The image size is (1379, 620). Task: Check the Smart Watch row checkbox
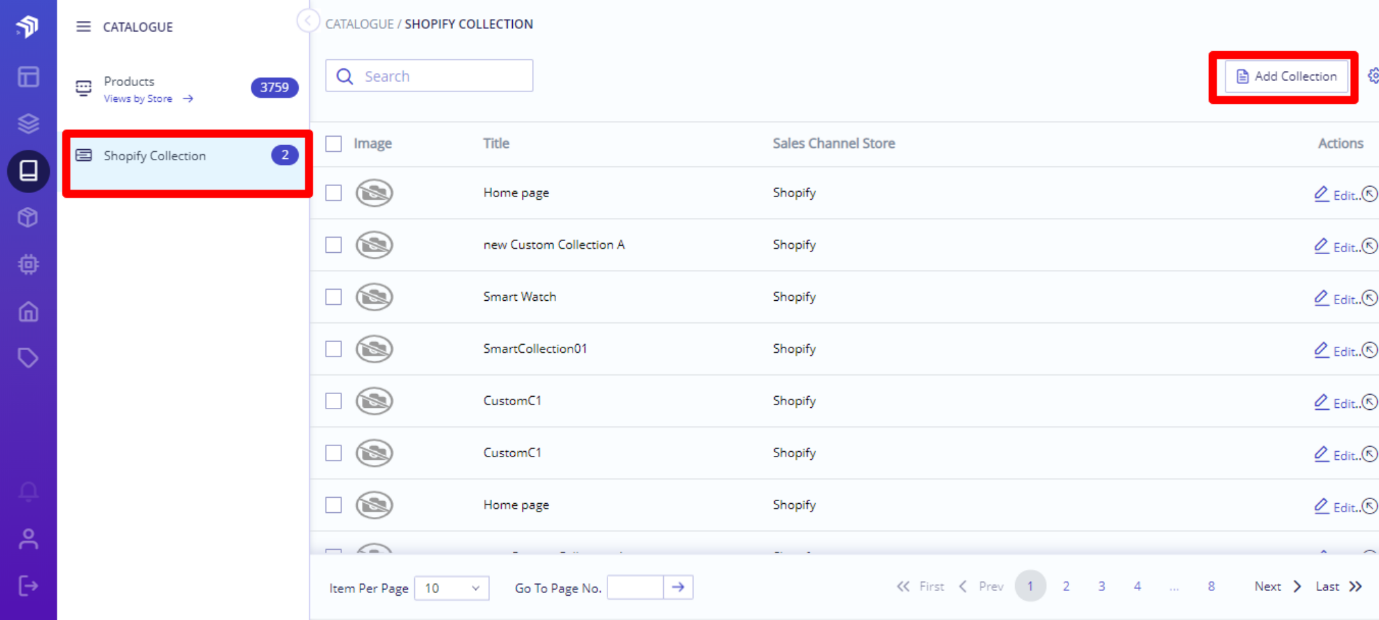click(334, 297)
